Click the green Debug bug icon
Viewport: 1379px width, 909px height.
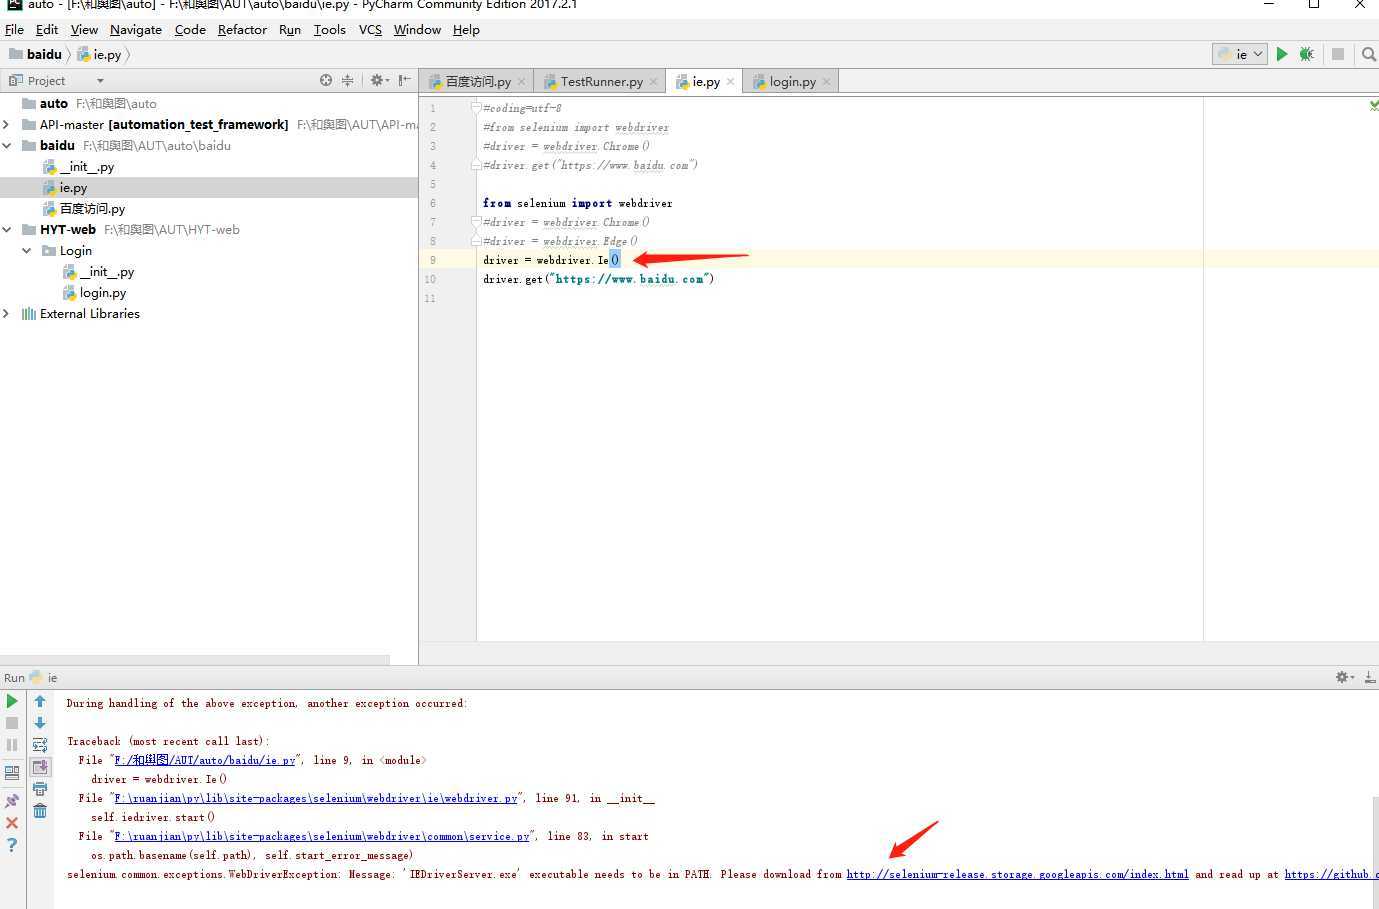coord(1306,54)
